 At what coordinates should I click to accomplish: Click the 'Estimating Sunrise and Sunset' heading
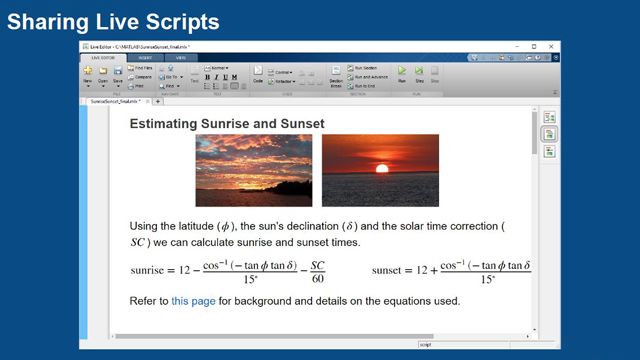point(227,124)
